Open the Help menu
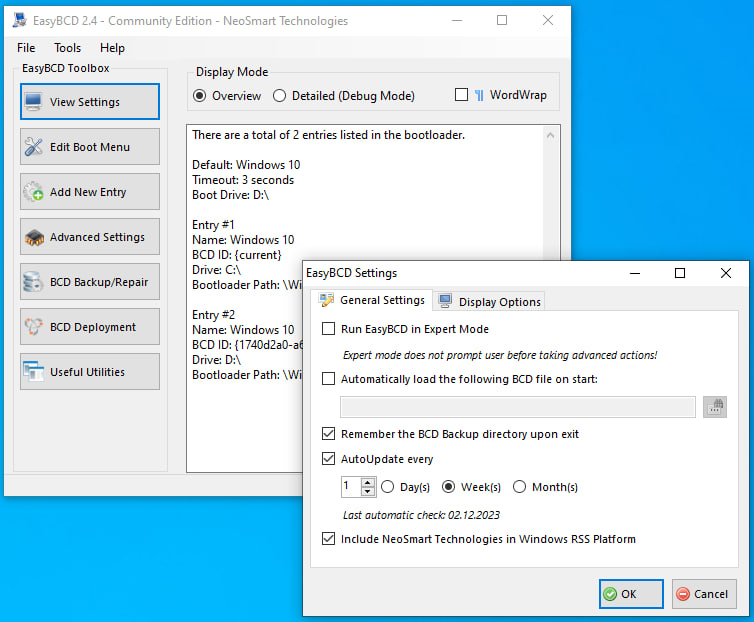 [x=112, y=48]
